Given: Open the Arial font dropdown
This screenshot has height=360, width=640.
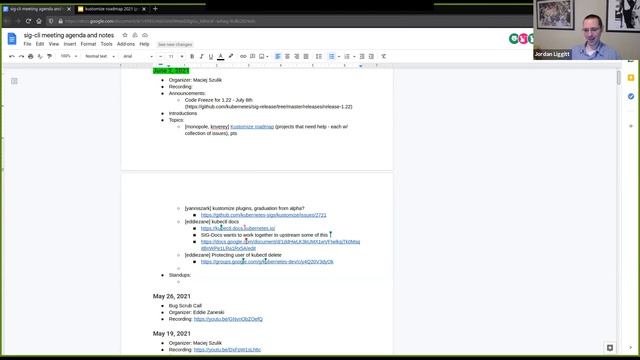Looking at the screenshot, I should tap(138, 56).
